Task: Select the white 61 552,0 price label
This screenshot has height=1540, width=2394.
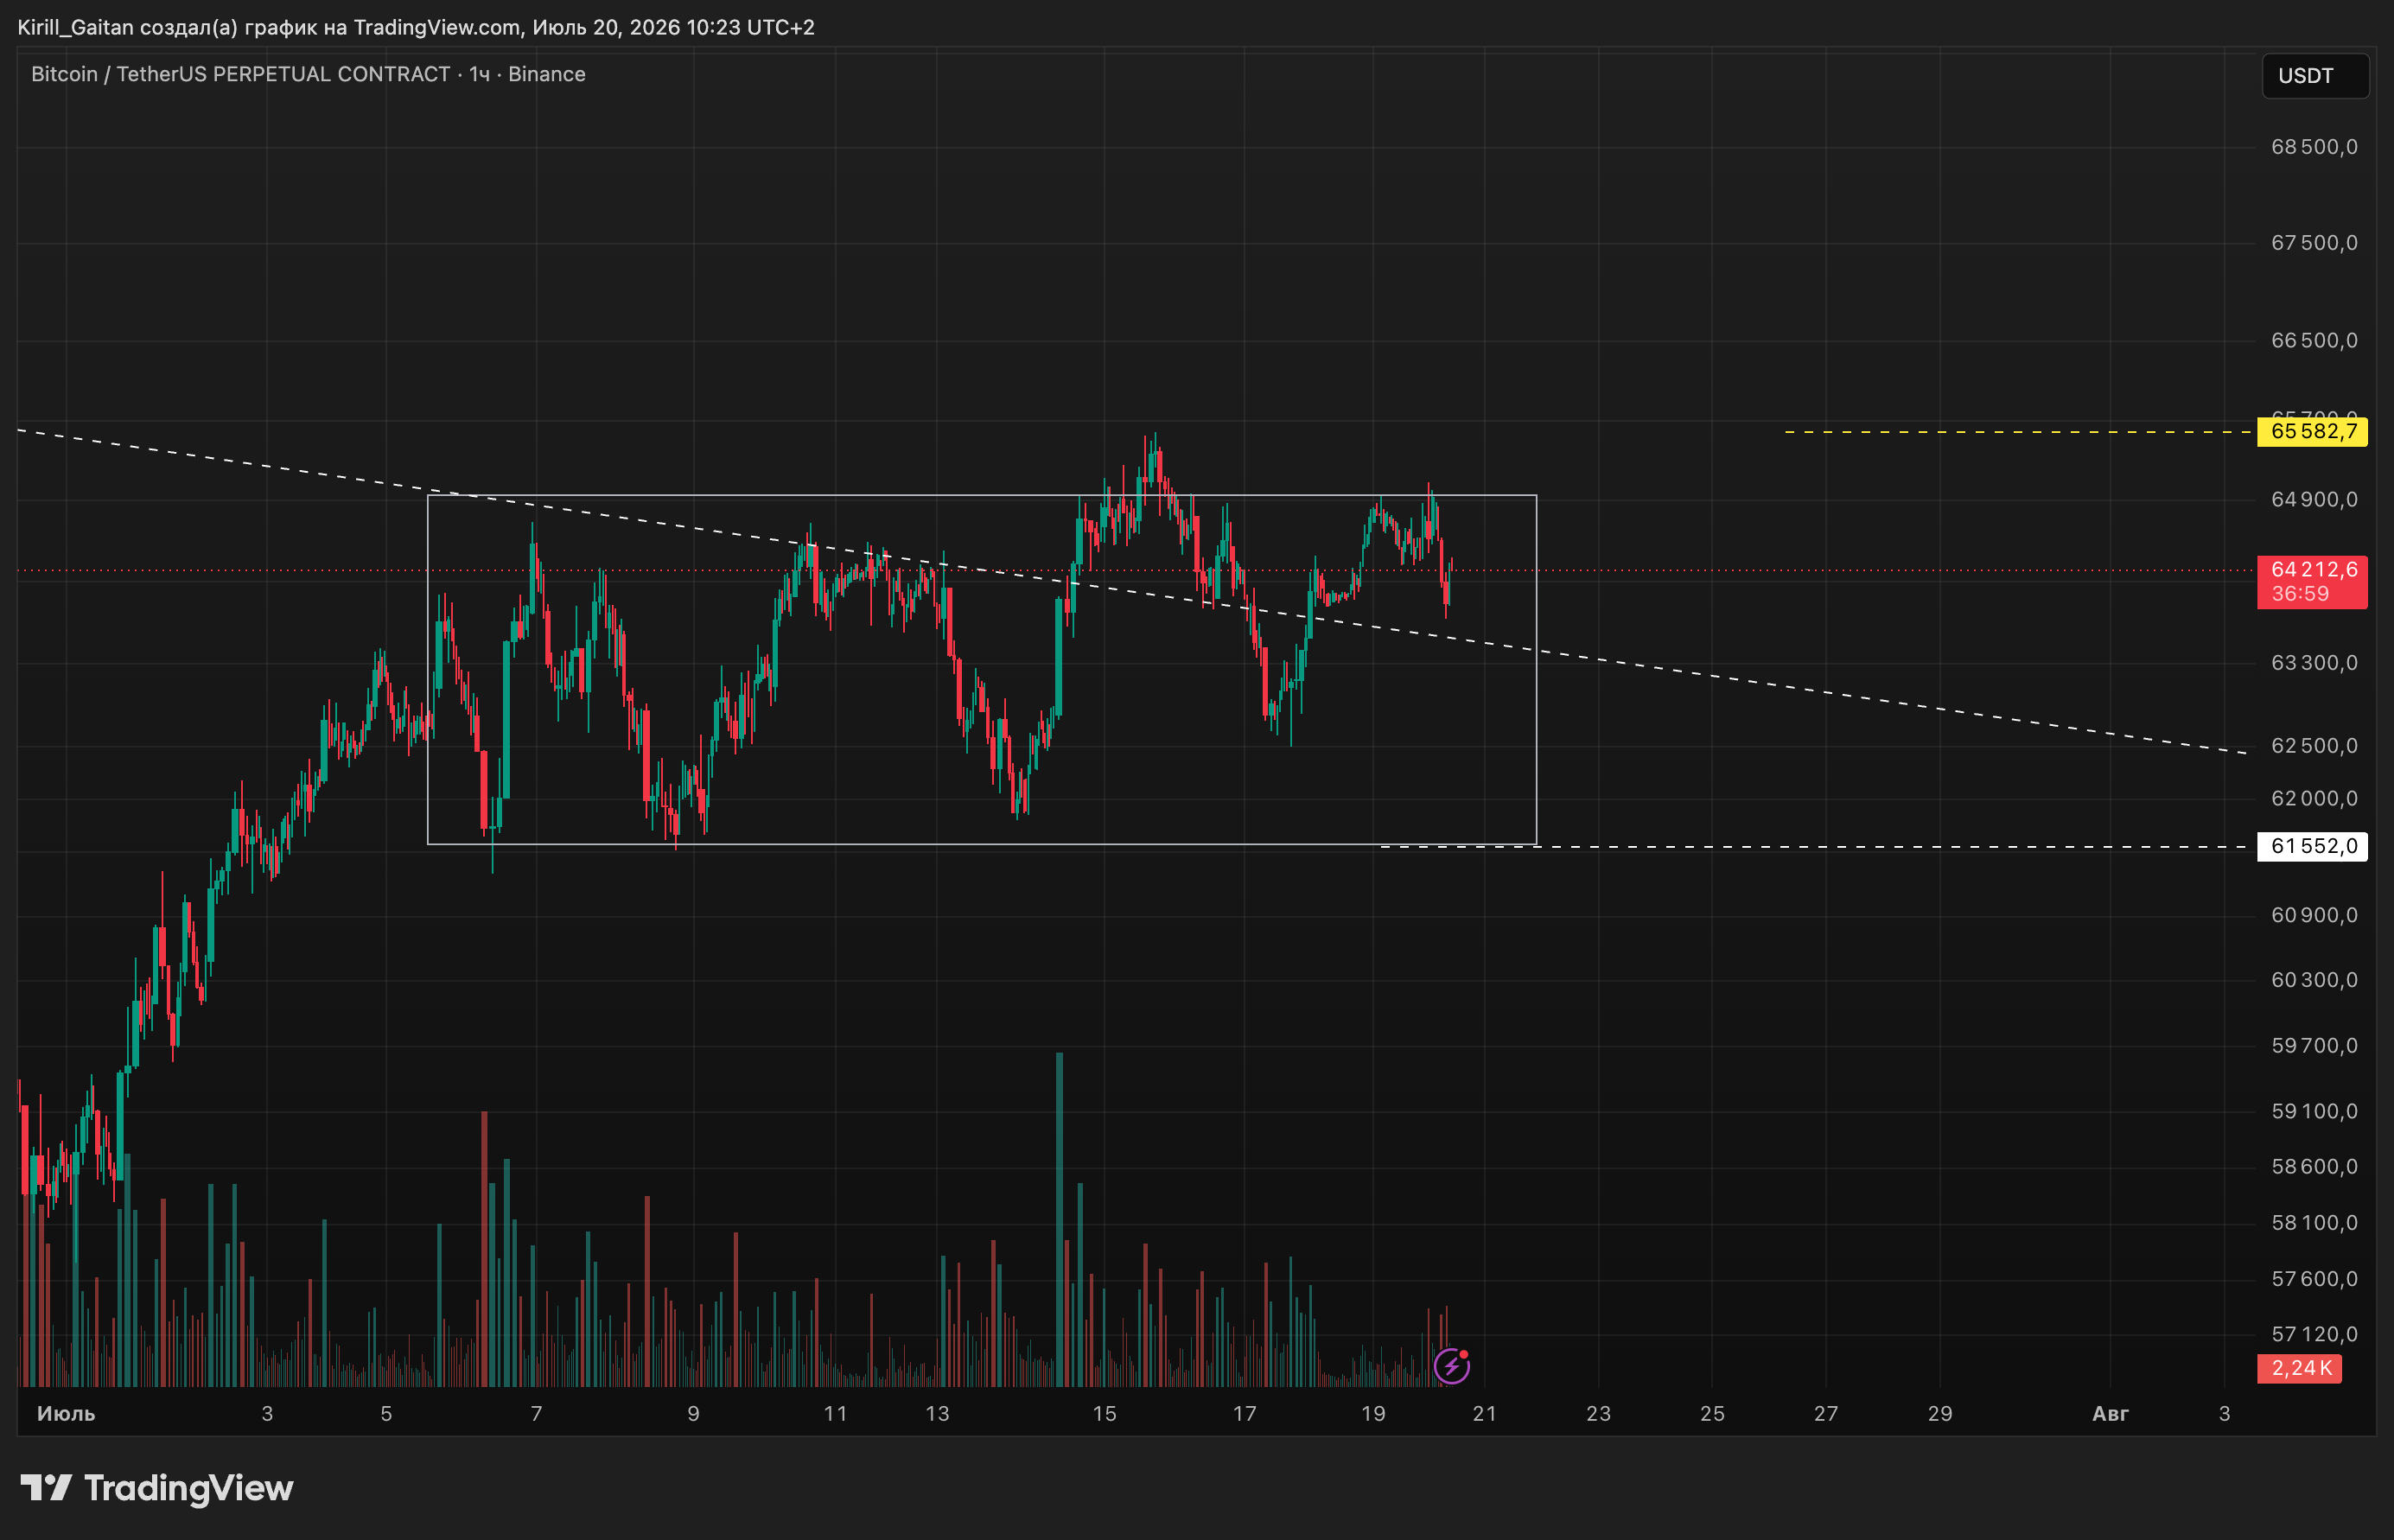Action: point(2312,846)
